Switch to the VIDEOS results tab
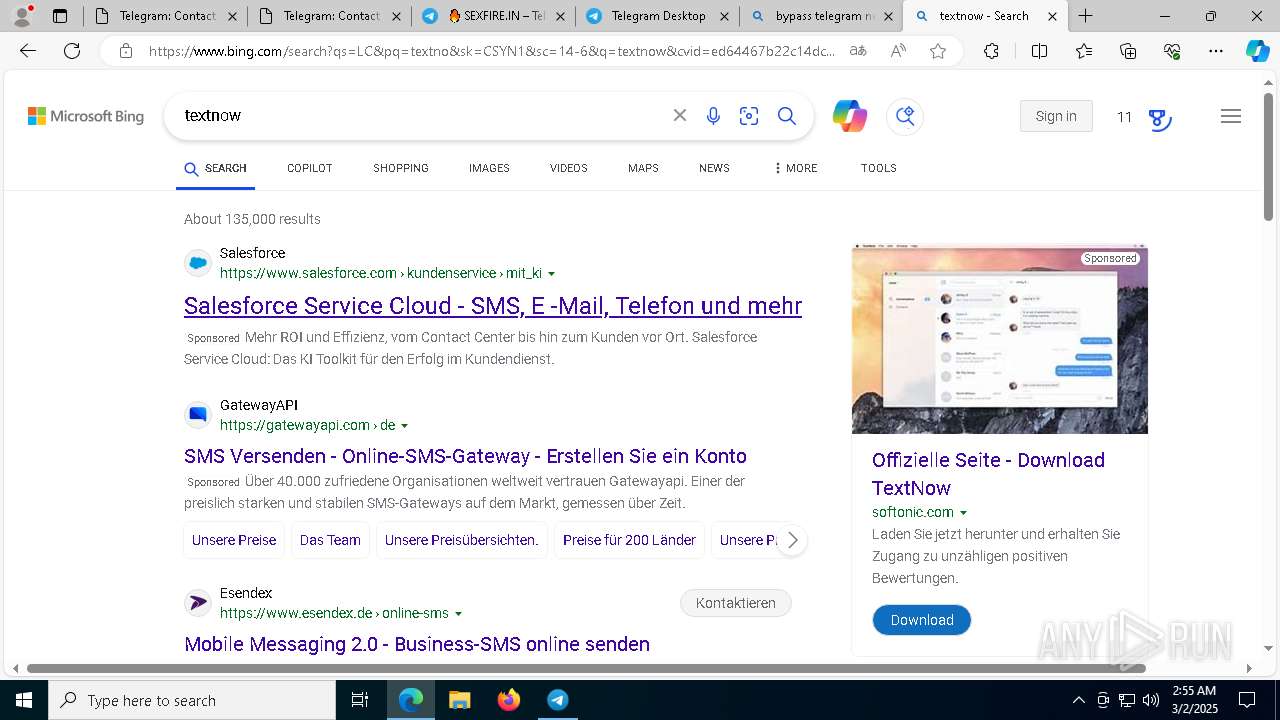The width and height of the screenshot is (1280, 720). pyautogui.click(x=569, y=168)
